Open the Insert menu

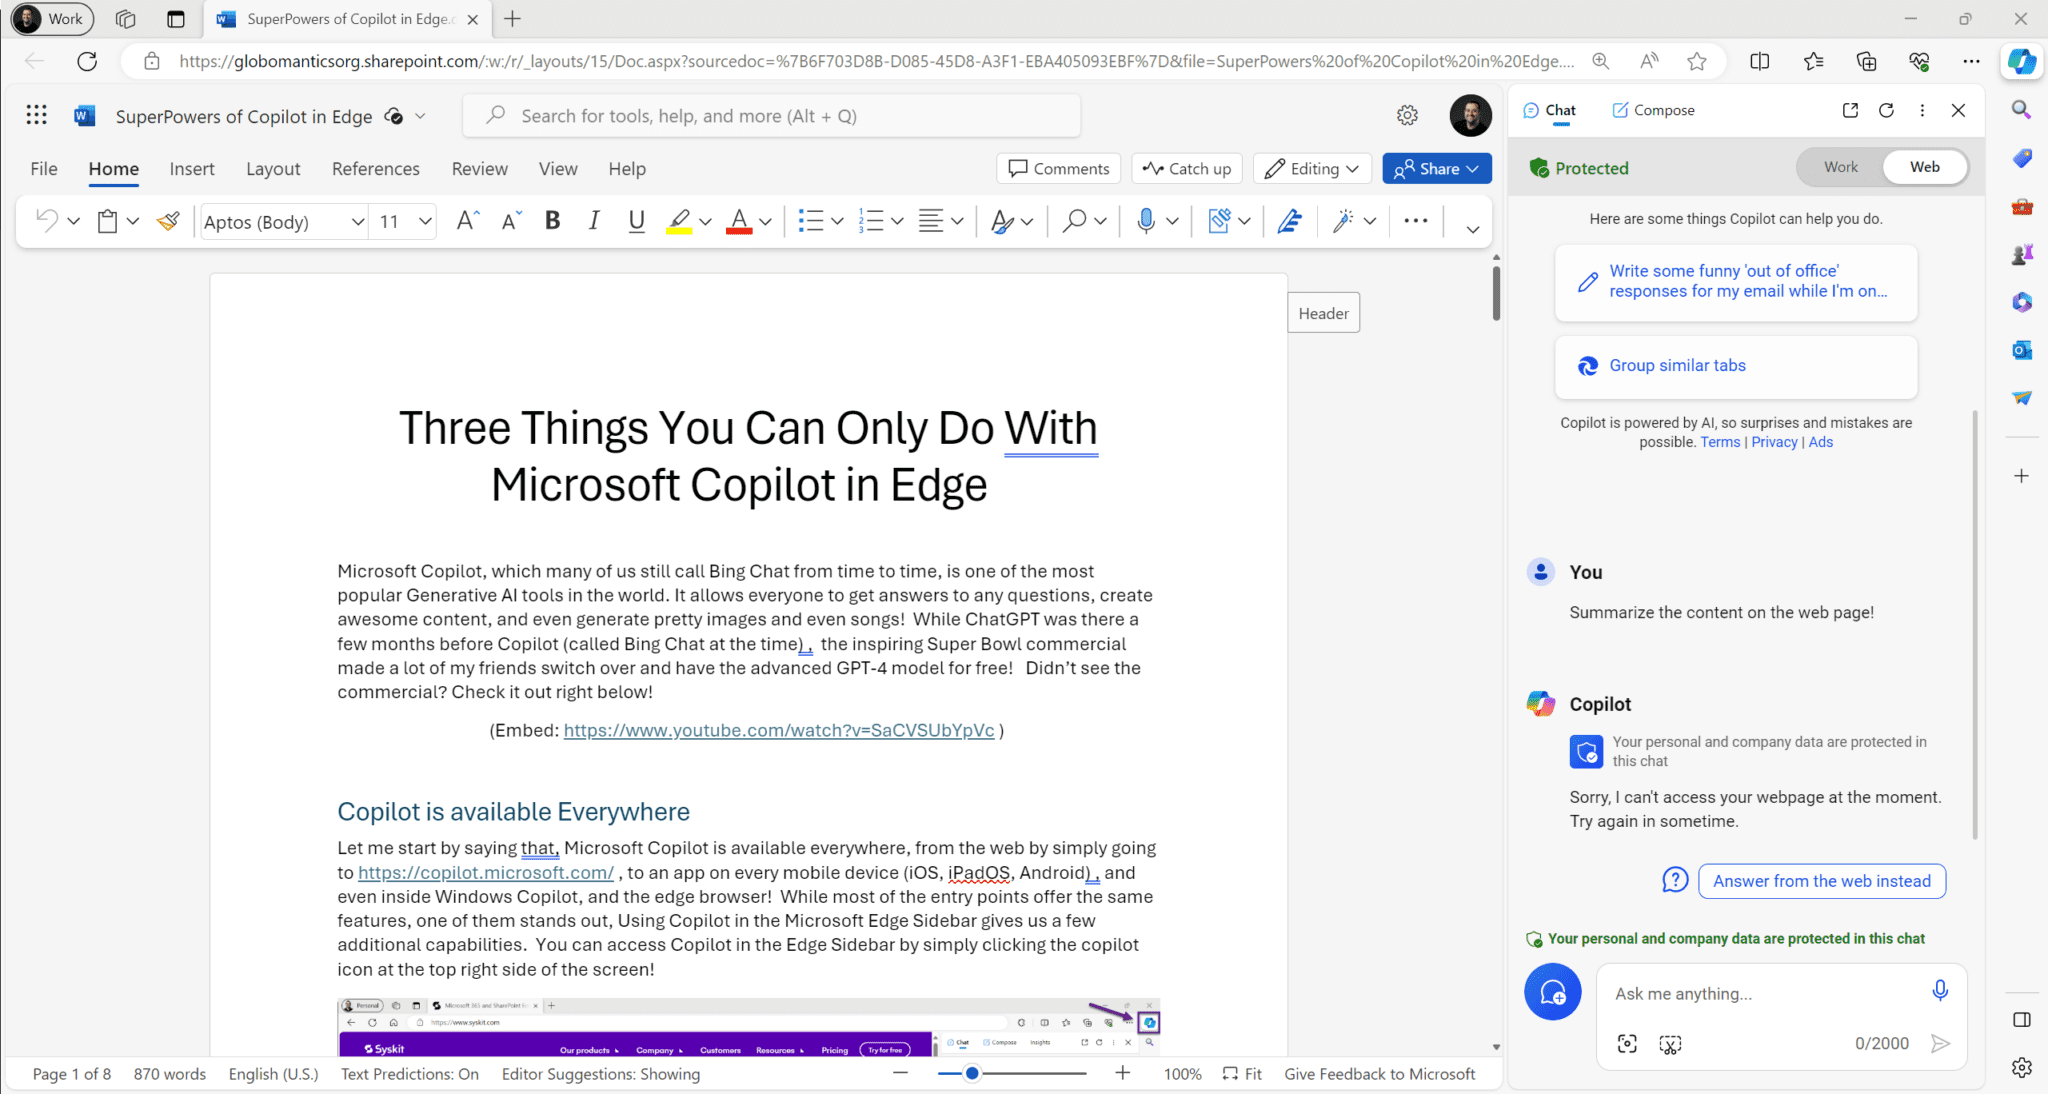[192, 168]
